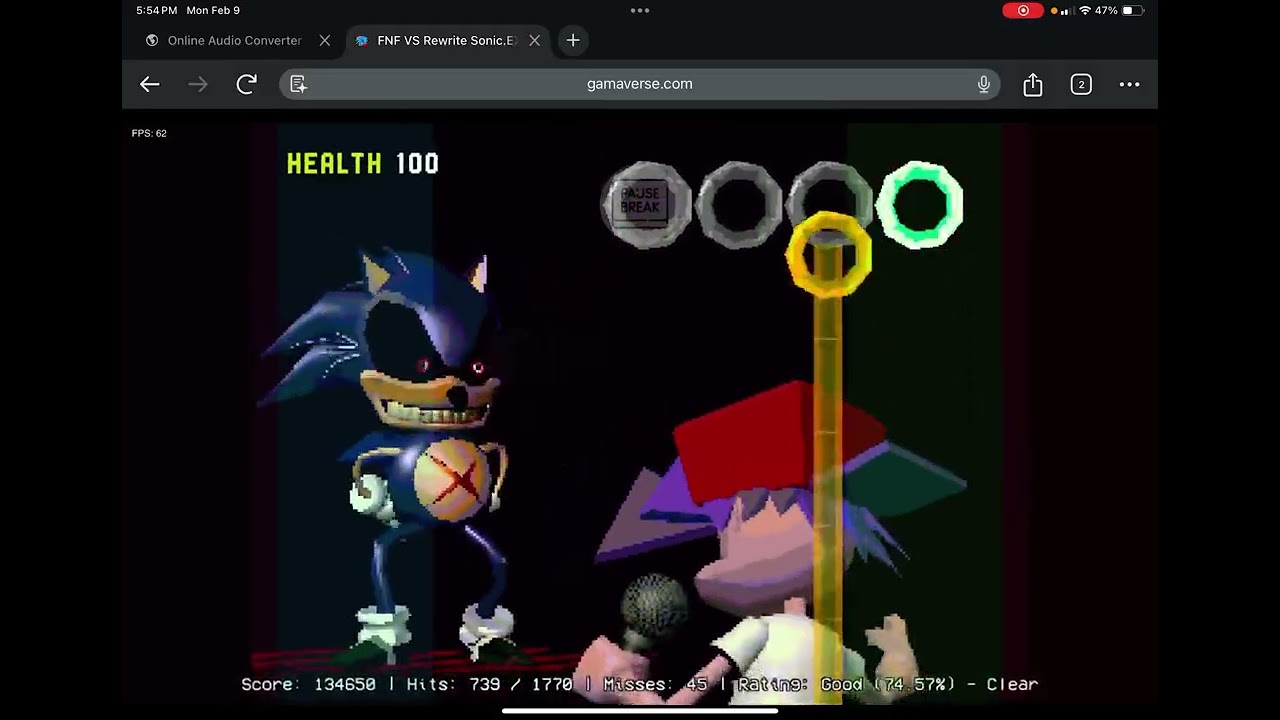This screenshot has width=1280, height=720.
Task: Tap the second gray ring receptor
Action: [739, 204]
